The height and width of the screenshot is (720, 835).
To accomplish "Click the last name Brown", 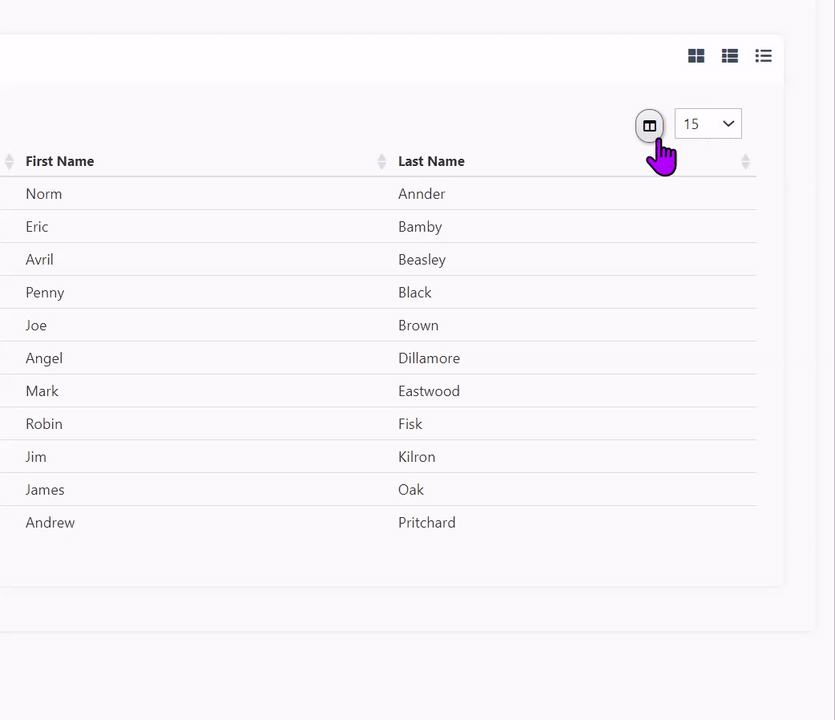I will click(419, 325).
